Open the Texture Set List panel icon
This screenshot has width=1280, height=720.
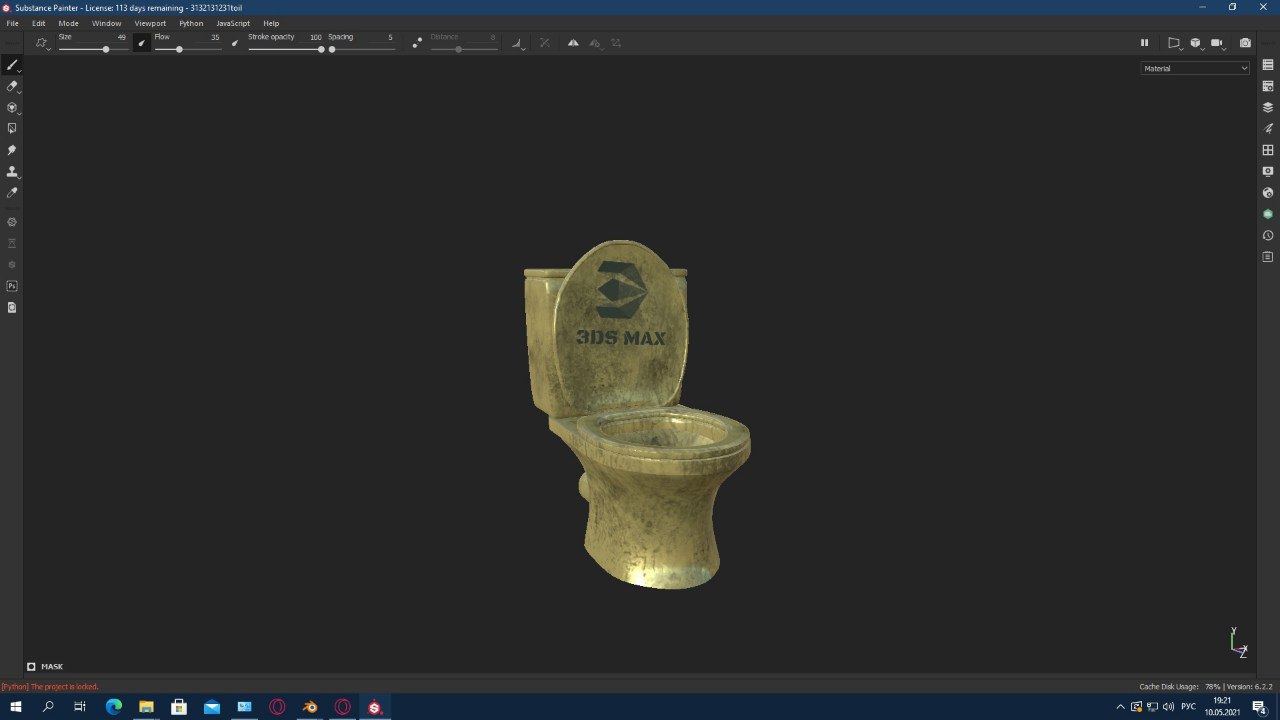click(1268, 65)
